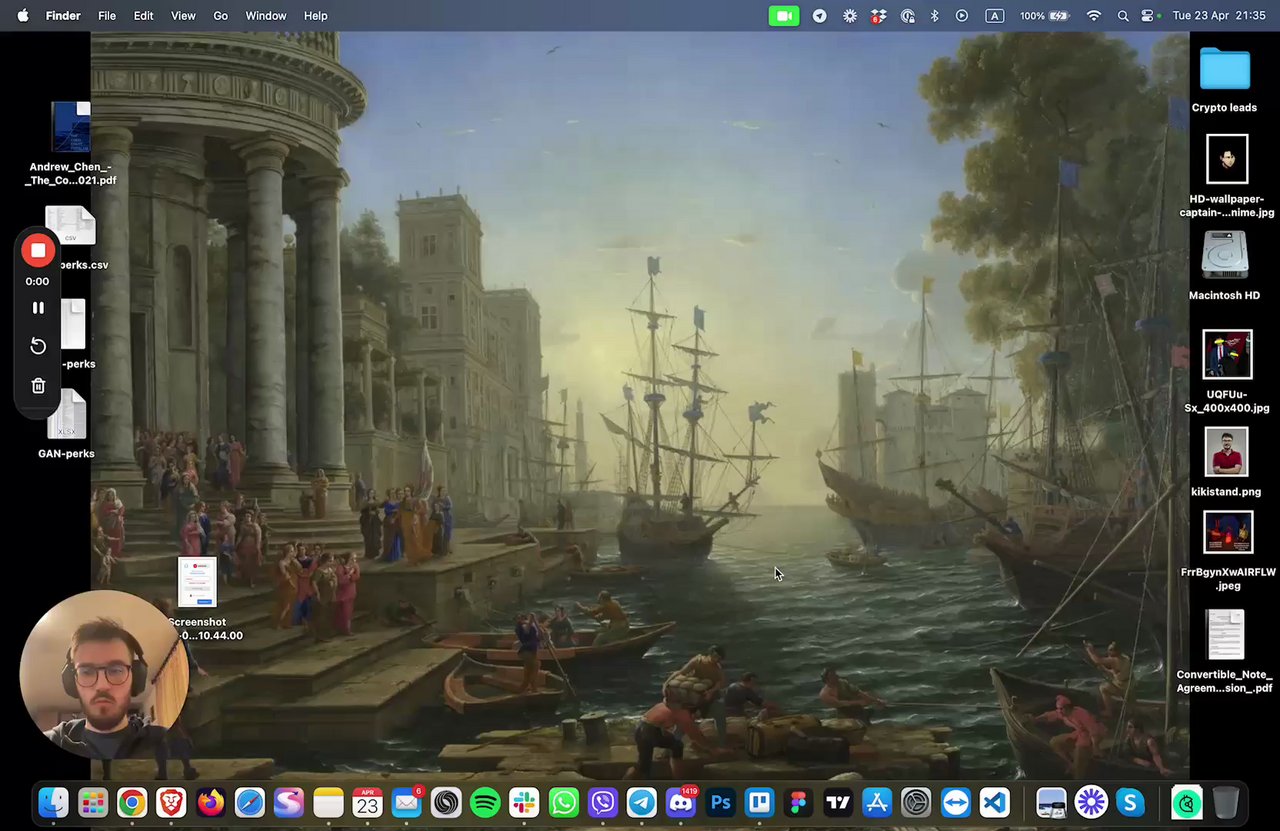This screenshot has width=1280, height=831.
Task: Click the green camera indicator in menu bar
Action: click(x=784, y=16)
